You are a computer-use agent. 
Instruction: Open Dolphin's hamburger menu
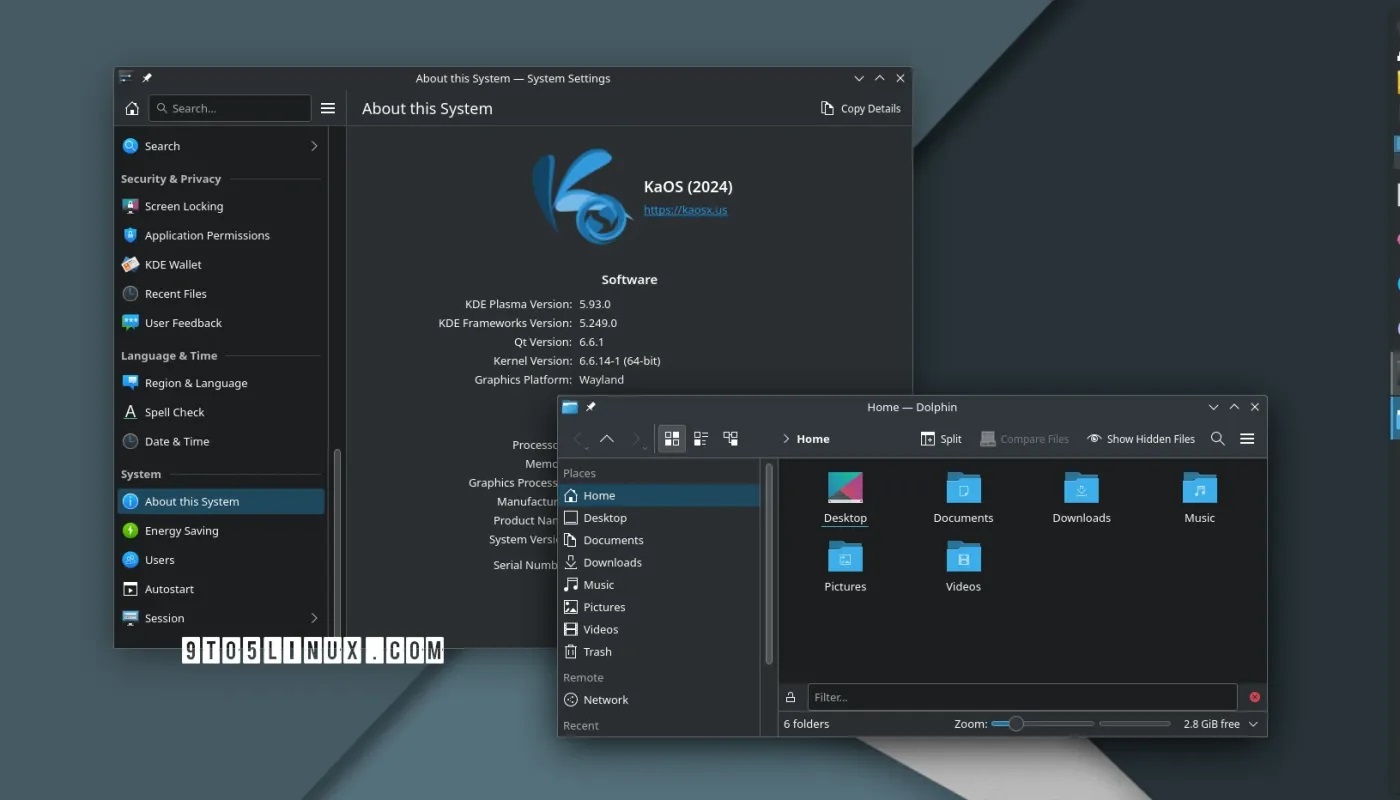[1247, 438]
